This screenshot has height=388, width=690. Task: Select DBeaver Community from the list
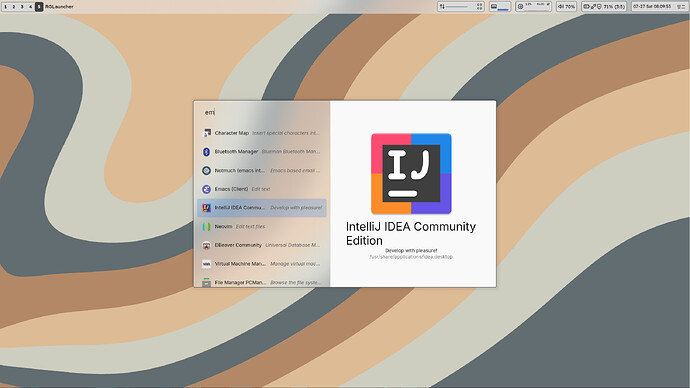(262, 245)
